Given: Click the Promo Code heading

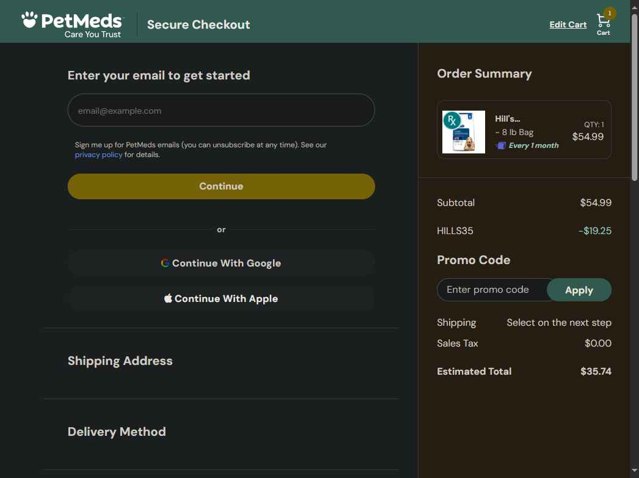Looking at the screenshot, I should click(474, 260).
